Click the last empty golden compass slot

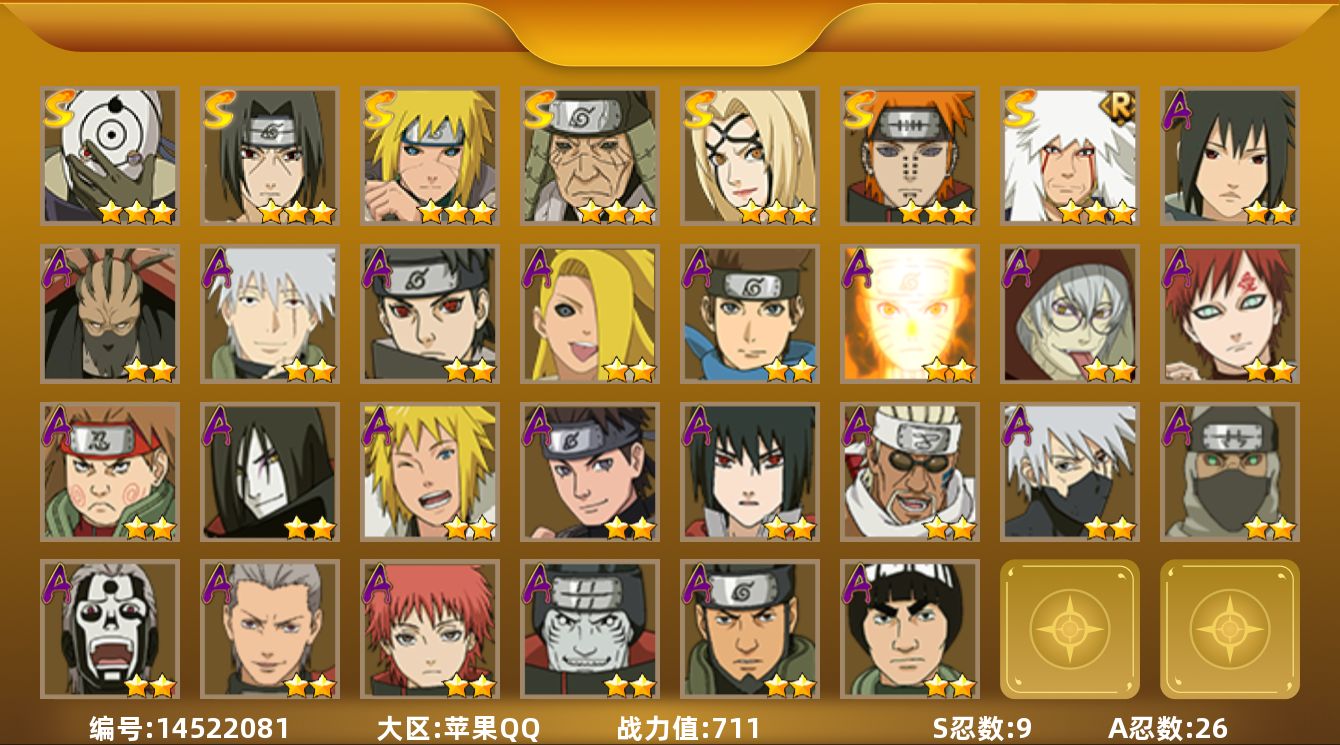1230,629
